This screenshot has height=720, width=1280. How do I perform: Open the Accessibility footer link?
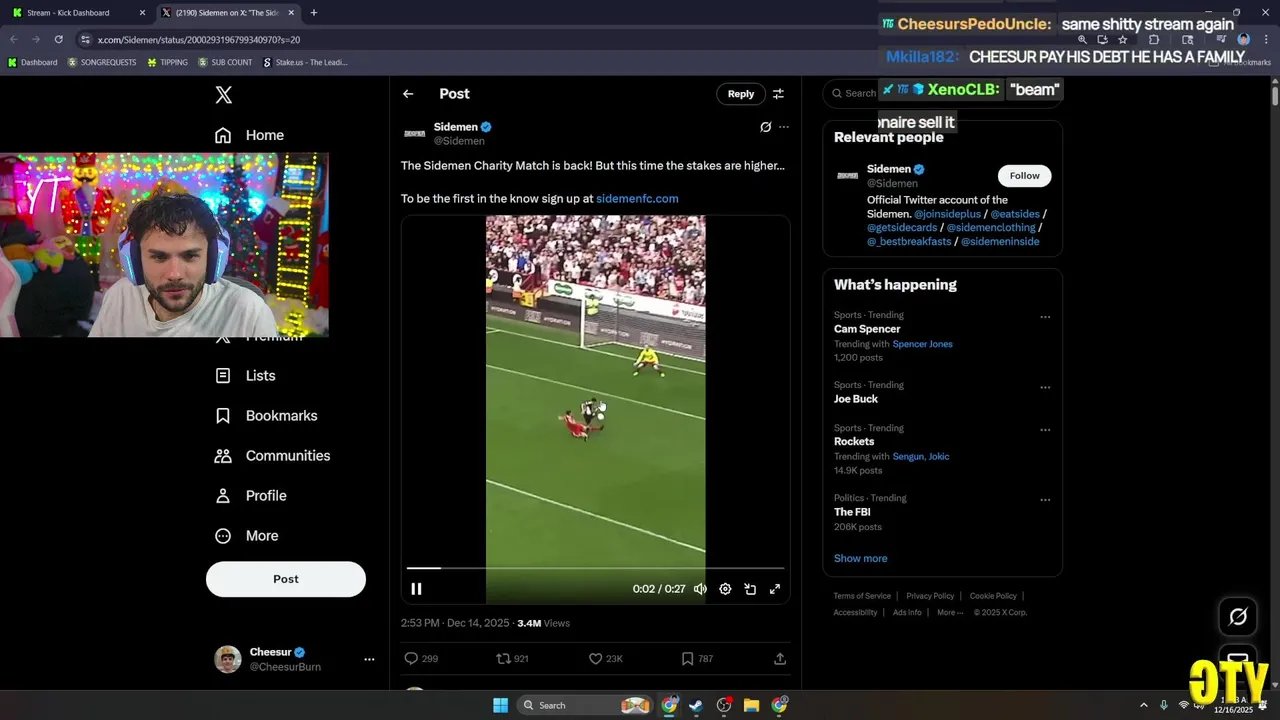point(855,612)
